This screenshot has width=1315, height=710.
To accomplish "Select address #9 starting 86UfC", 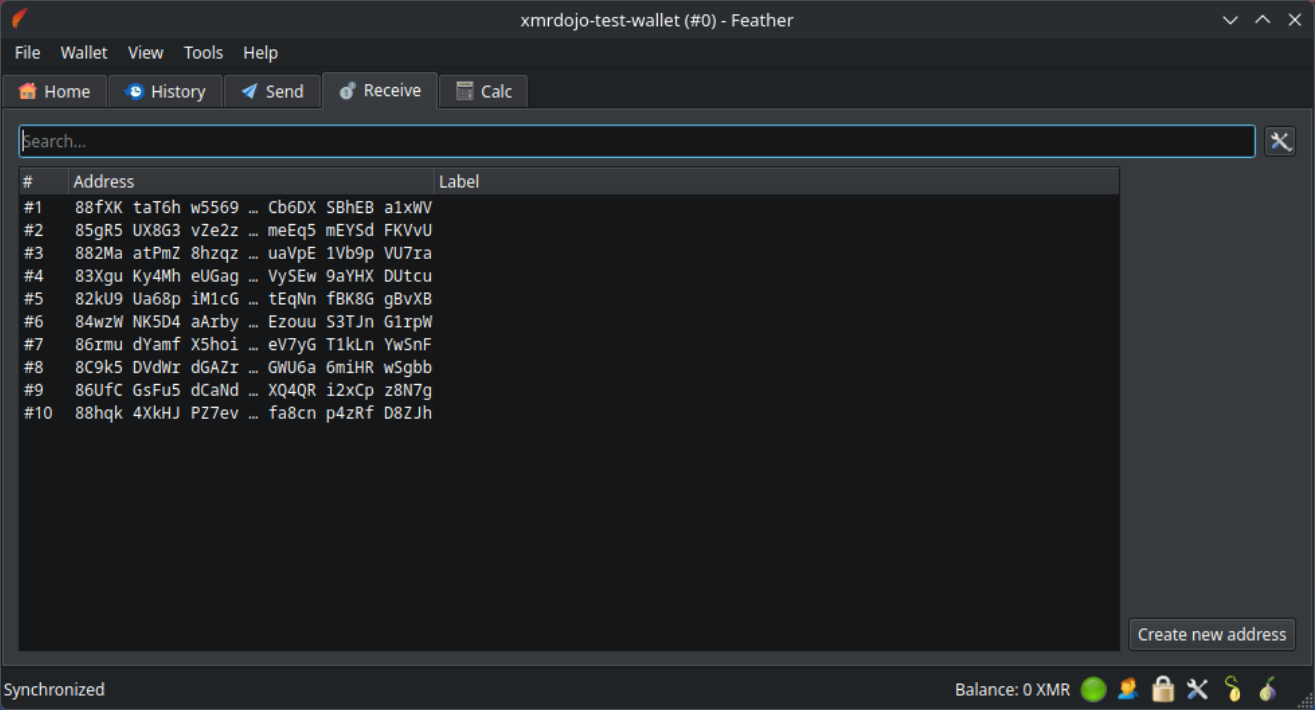I will point(569,390).
